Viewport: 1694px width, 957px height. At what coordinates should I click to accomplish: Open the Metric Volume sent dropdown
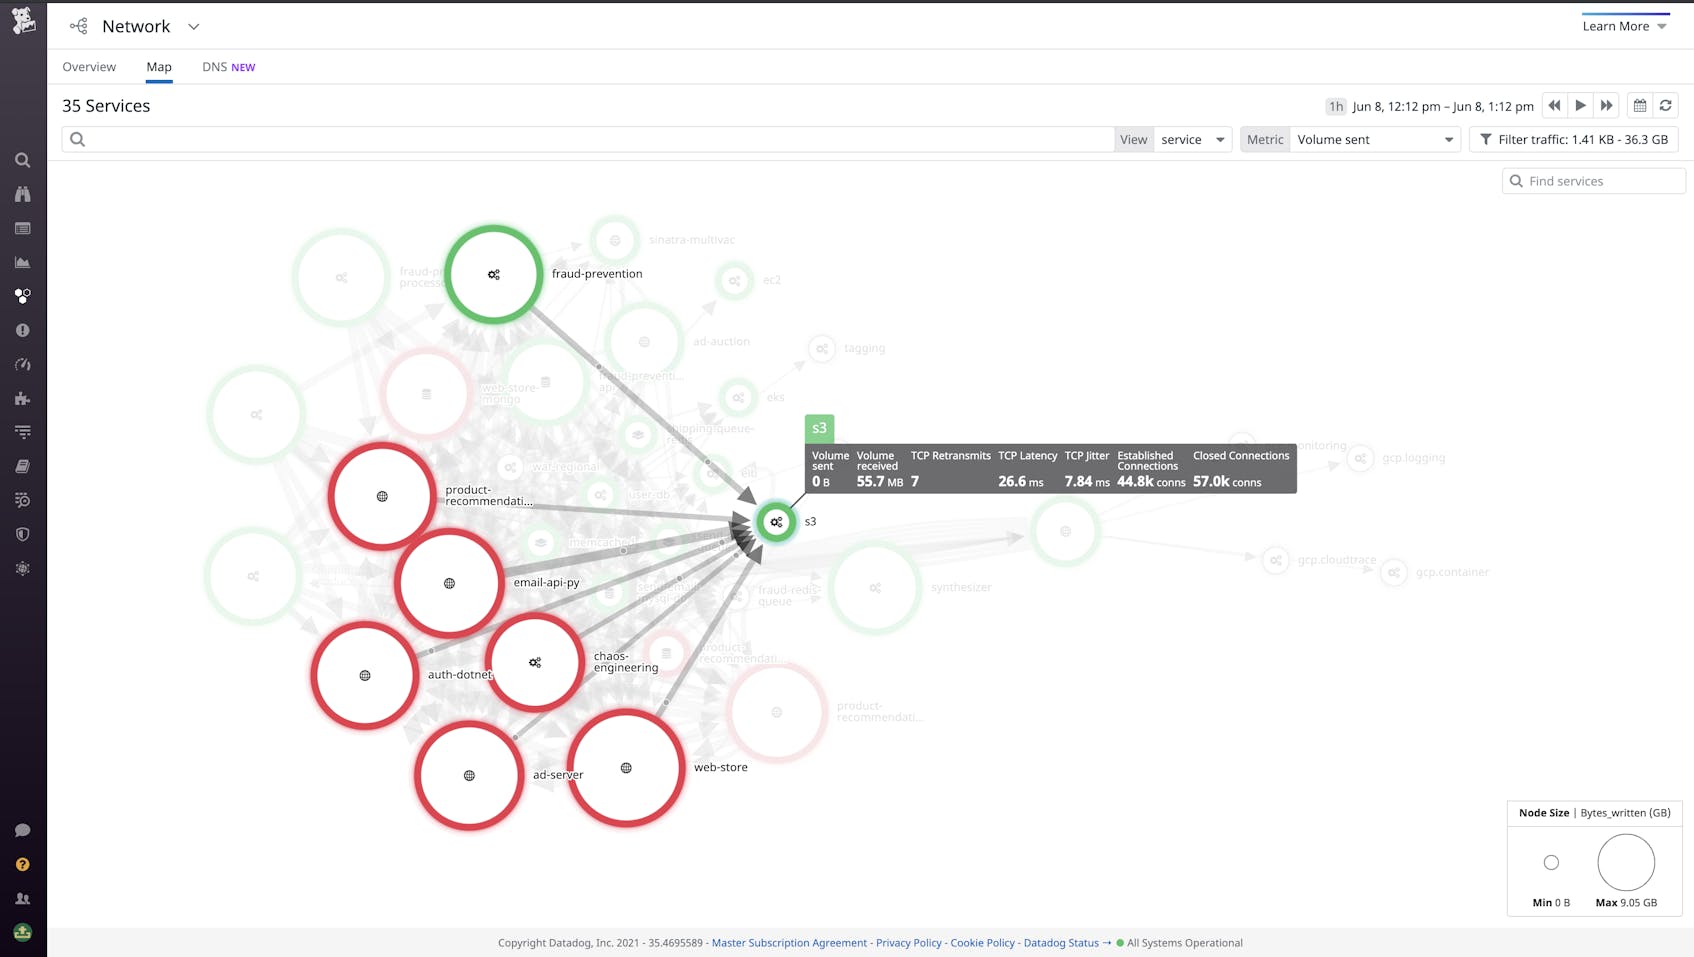point(1374,140)
